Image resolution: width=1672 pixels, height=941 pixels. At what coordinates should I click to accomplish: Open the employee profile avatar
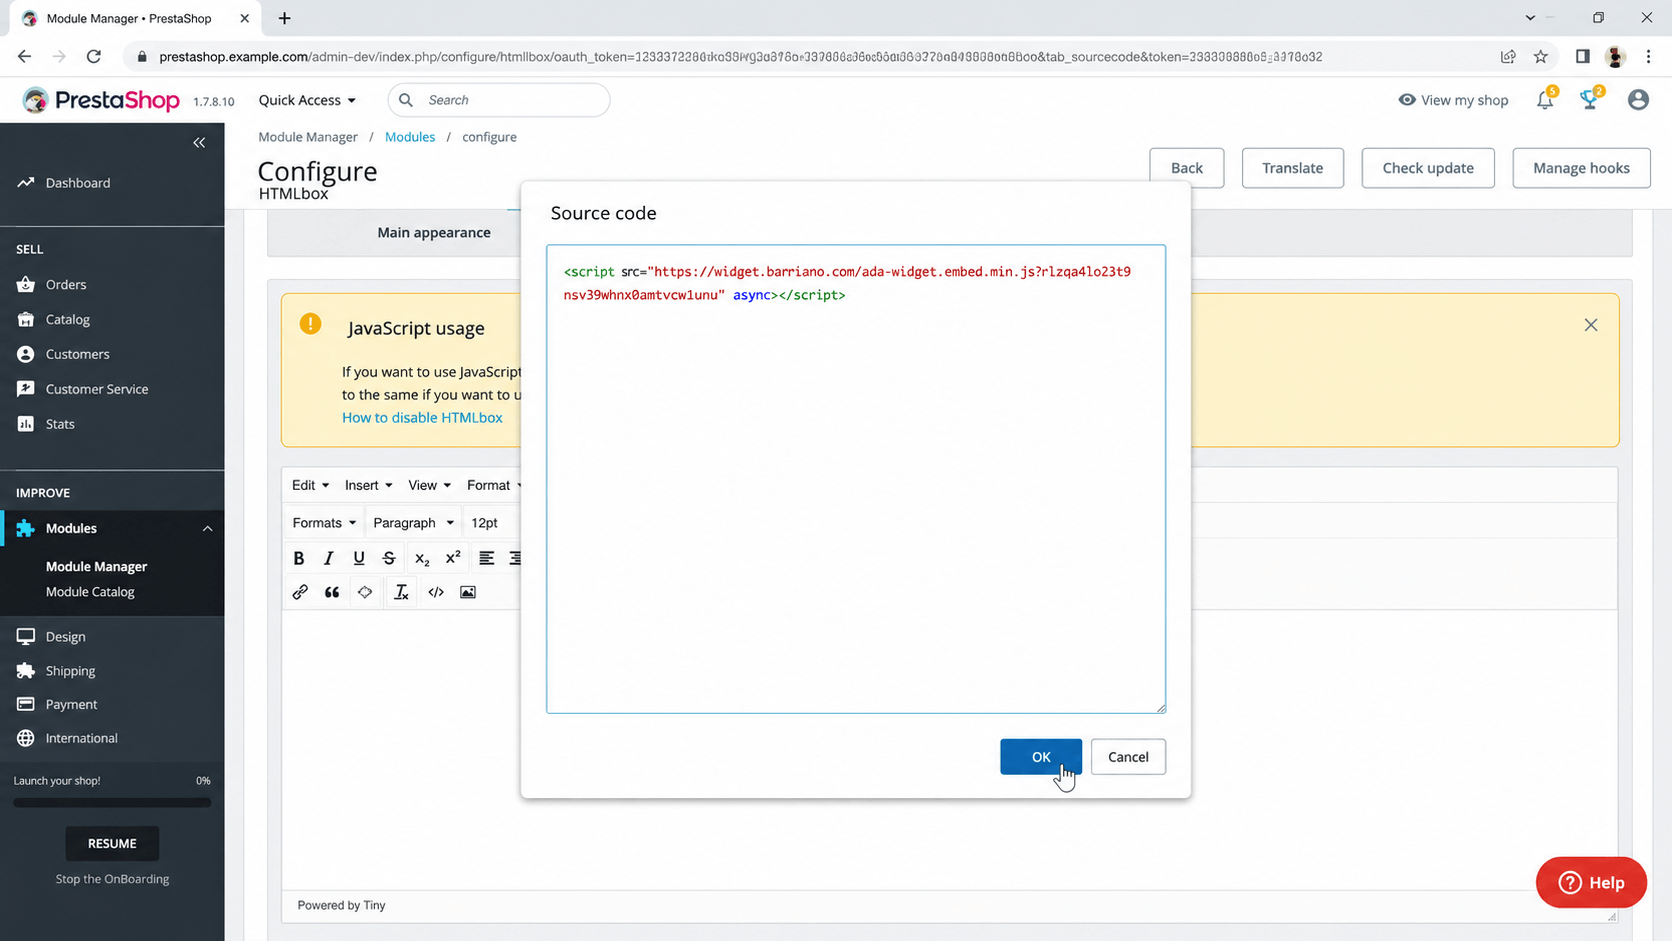(x=1638, y=99)
